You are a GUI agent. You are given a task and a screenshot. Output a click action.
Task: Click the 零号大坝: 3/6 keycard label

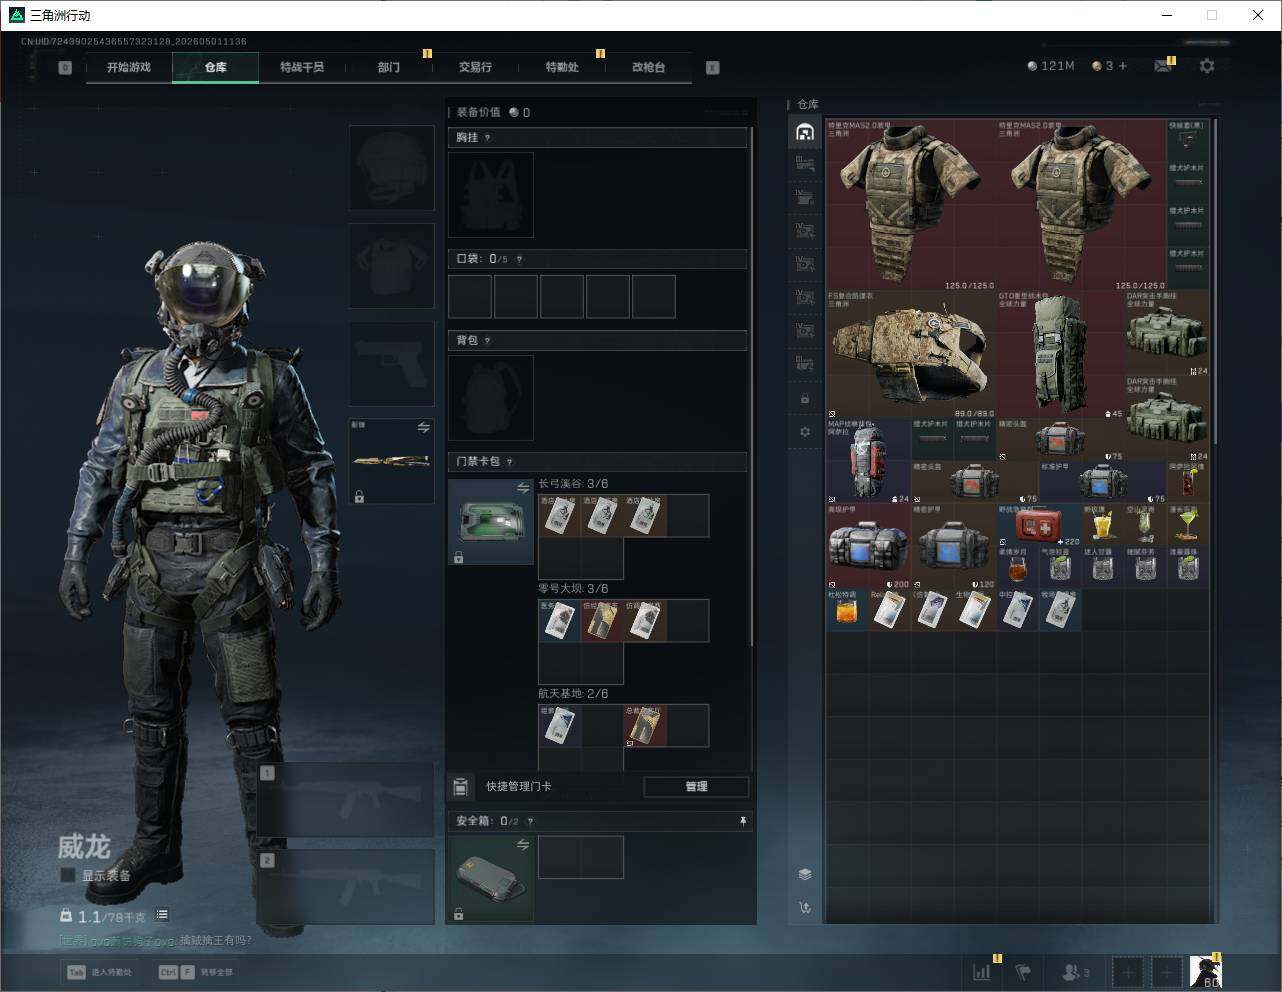(x=573, y=589)
